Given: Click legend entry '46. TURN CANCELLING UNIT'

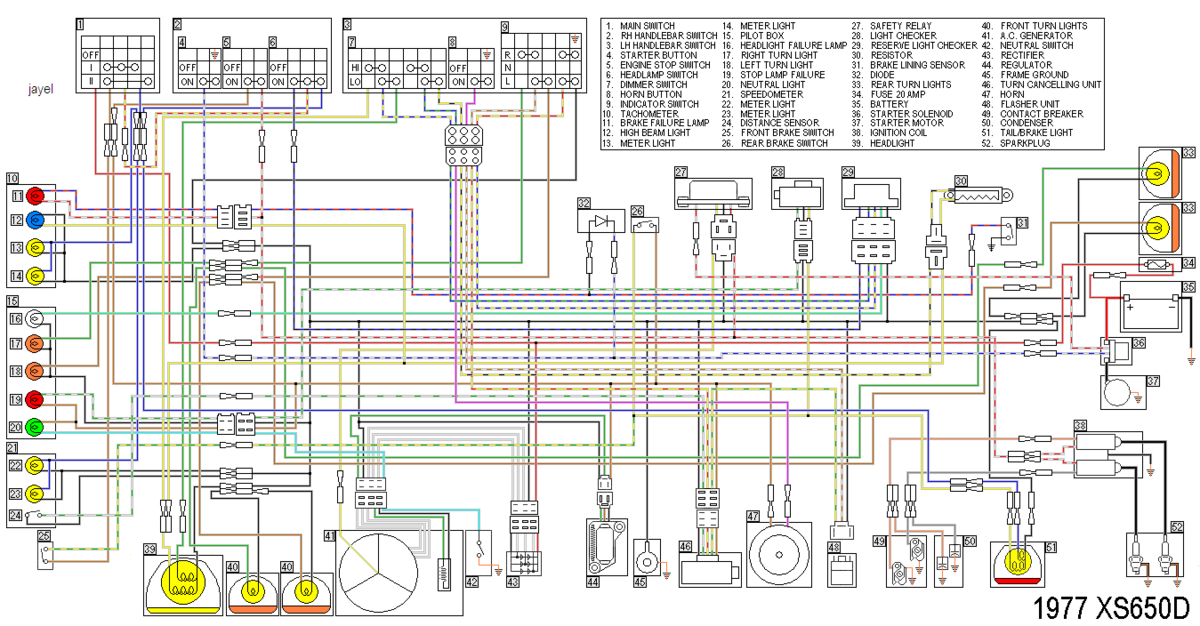Looking at the screenshot, I should tap(1041, 84).
